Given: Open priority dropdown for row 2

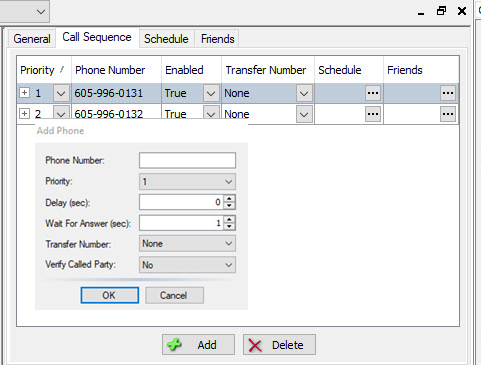Looking at the screenshot, I should pyautogui.click(x=61, y=113).
